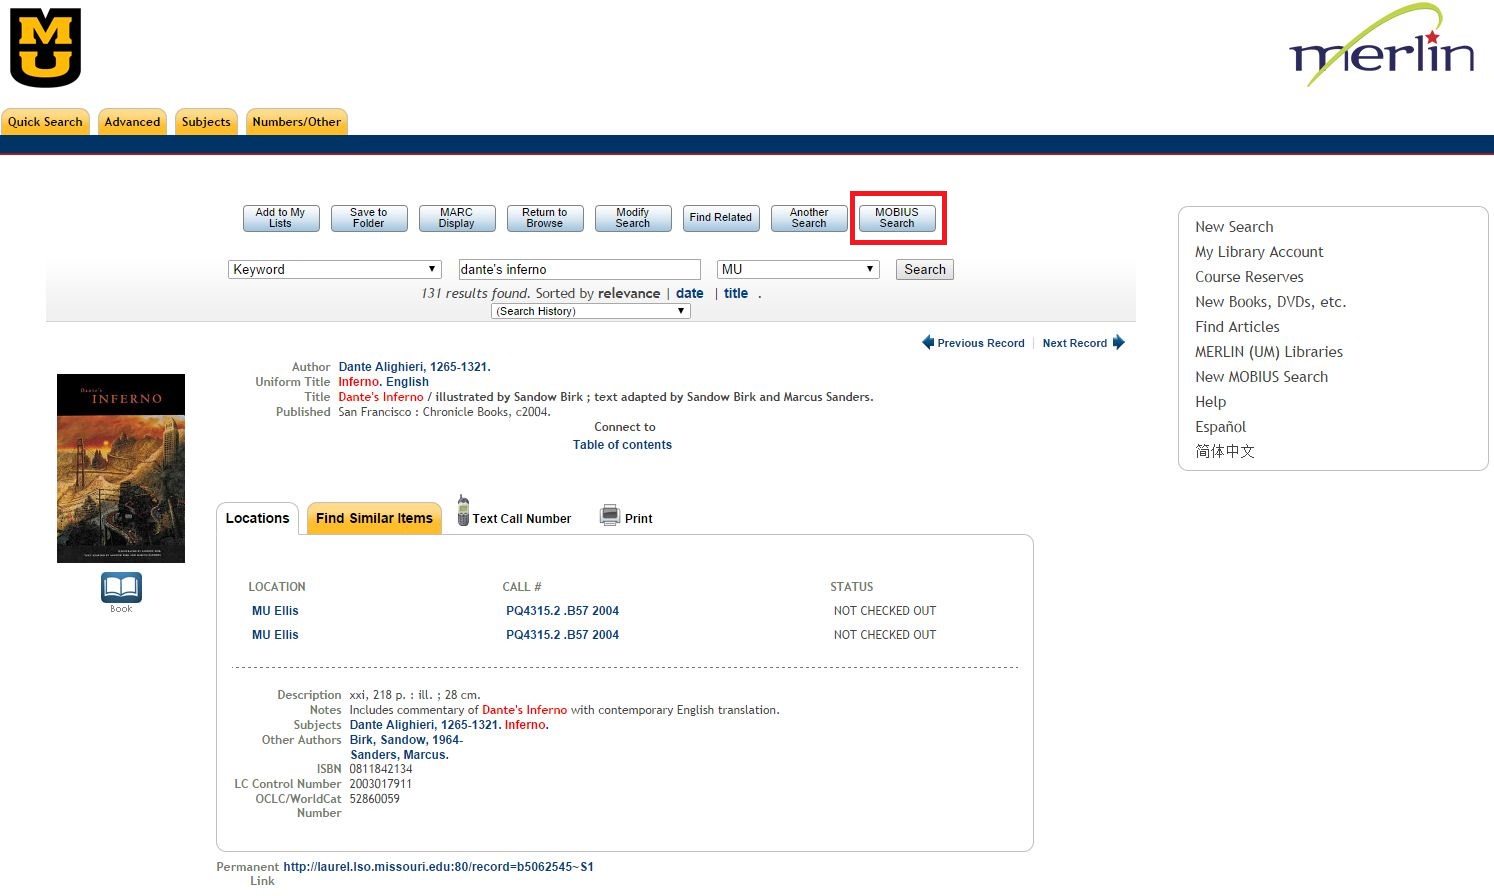Sort results by title

pos(736,293)
